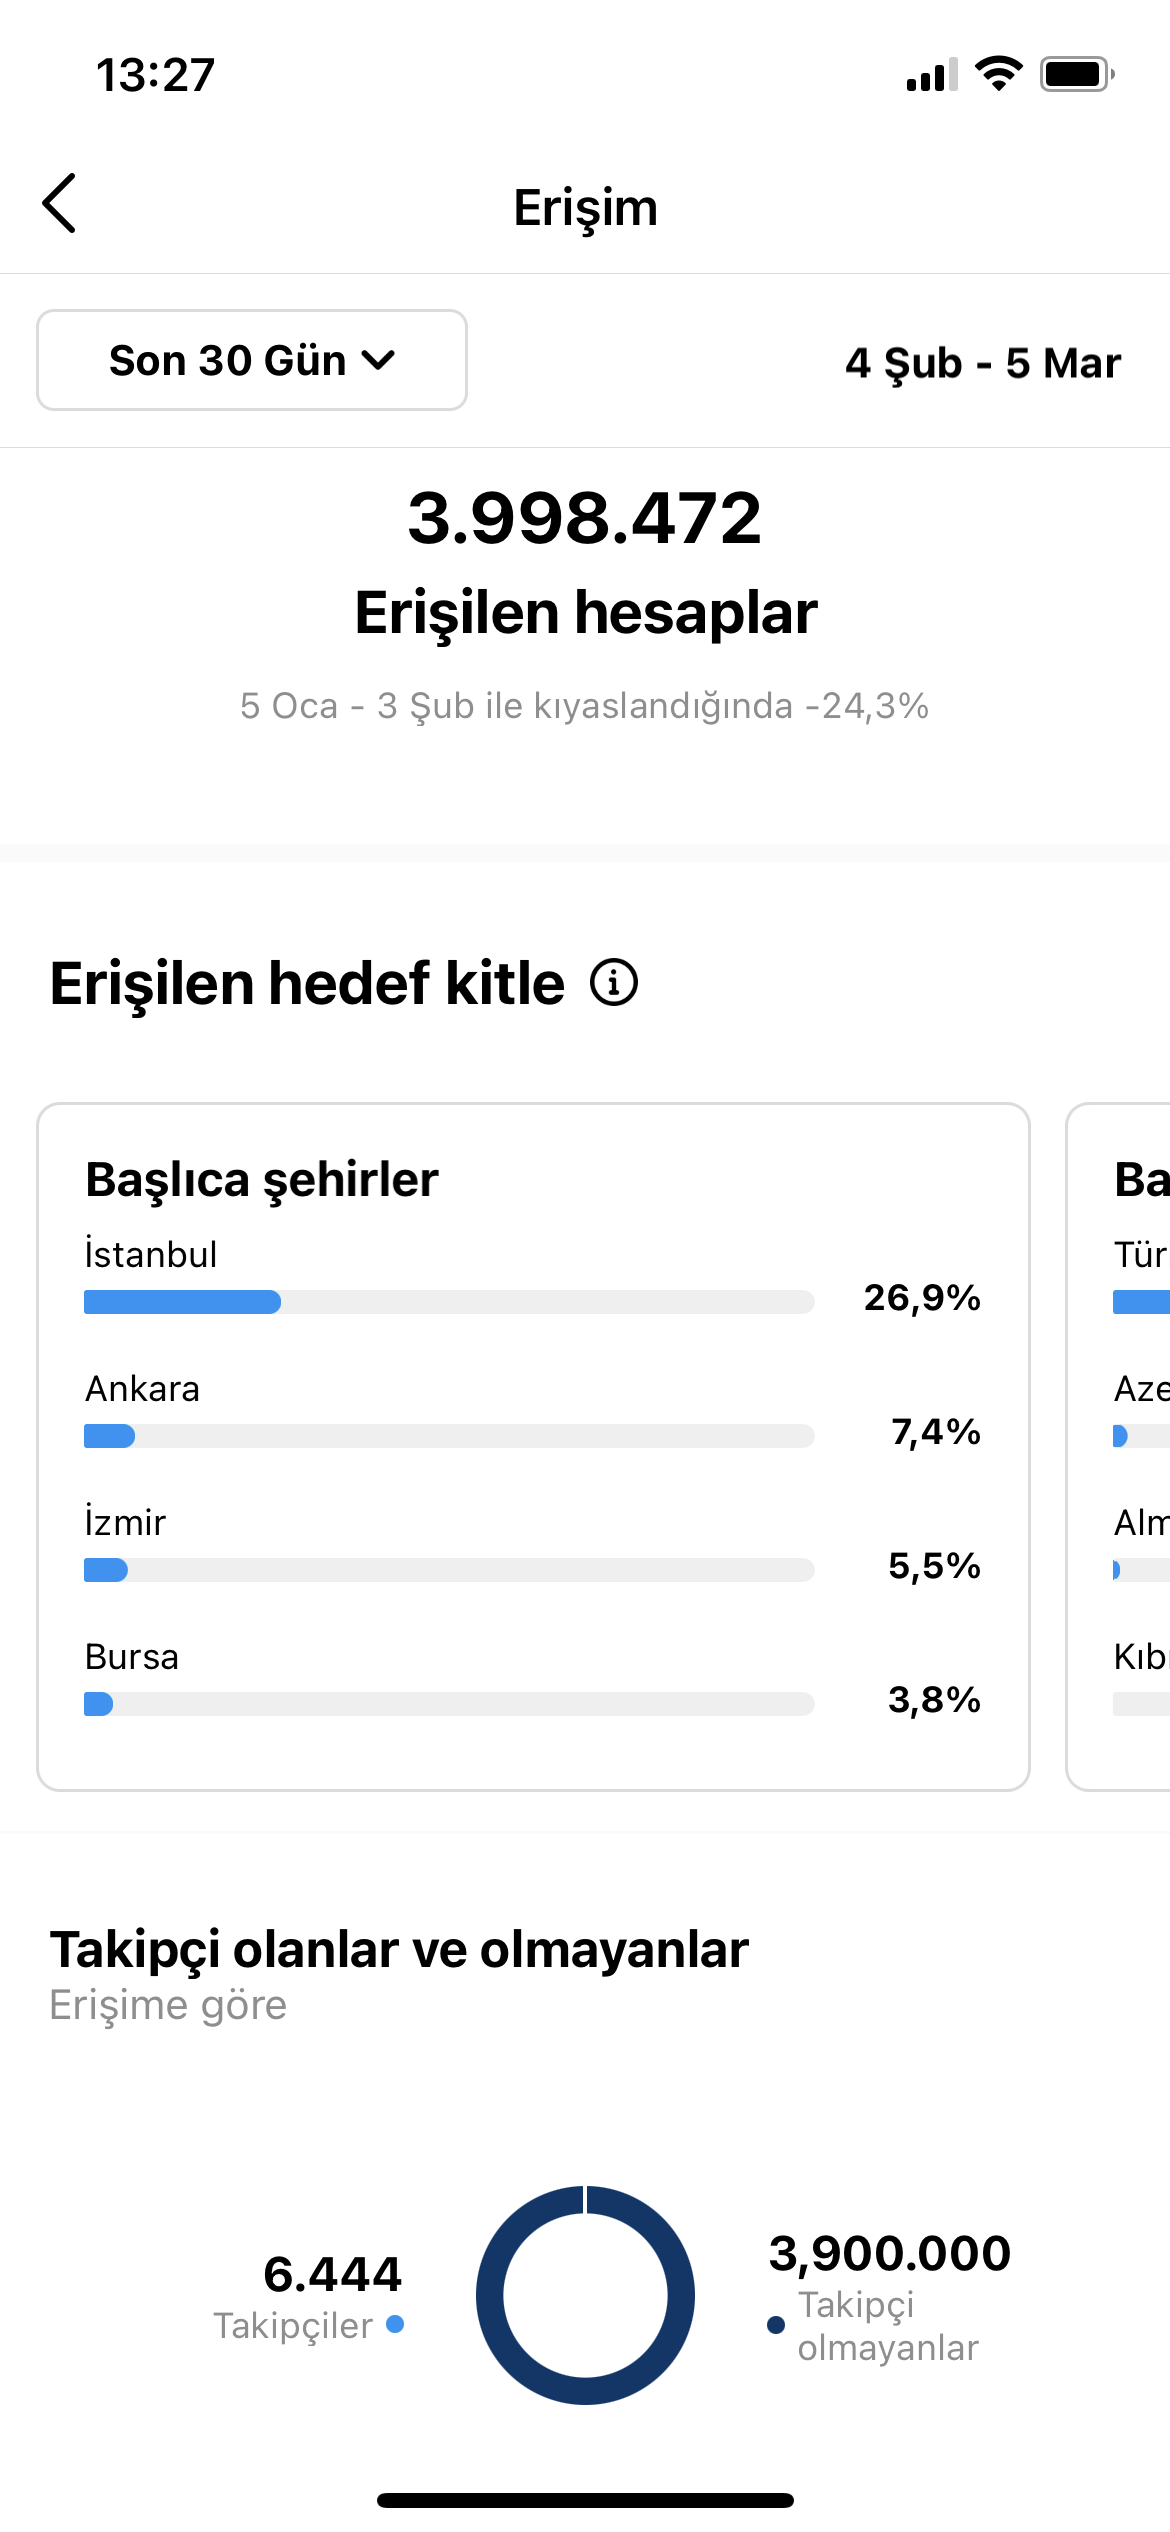Open info icon beside Erişilen hedef kitle
The height and width of the screenshot is (2532, 1170).
click(613, 982)
